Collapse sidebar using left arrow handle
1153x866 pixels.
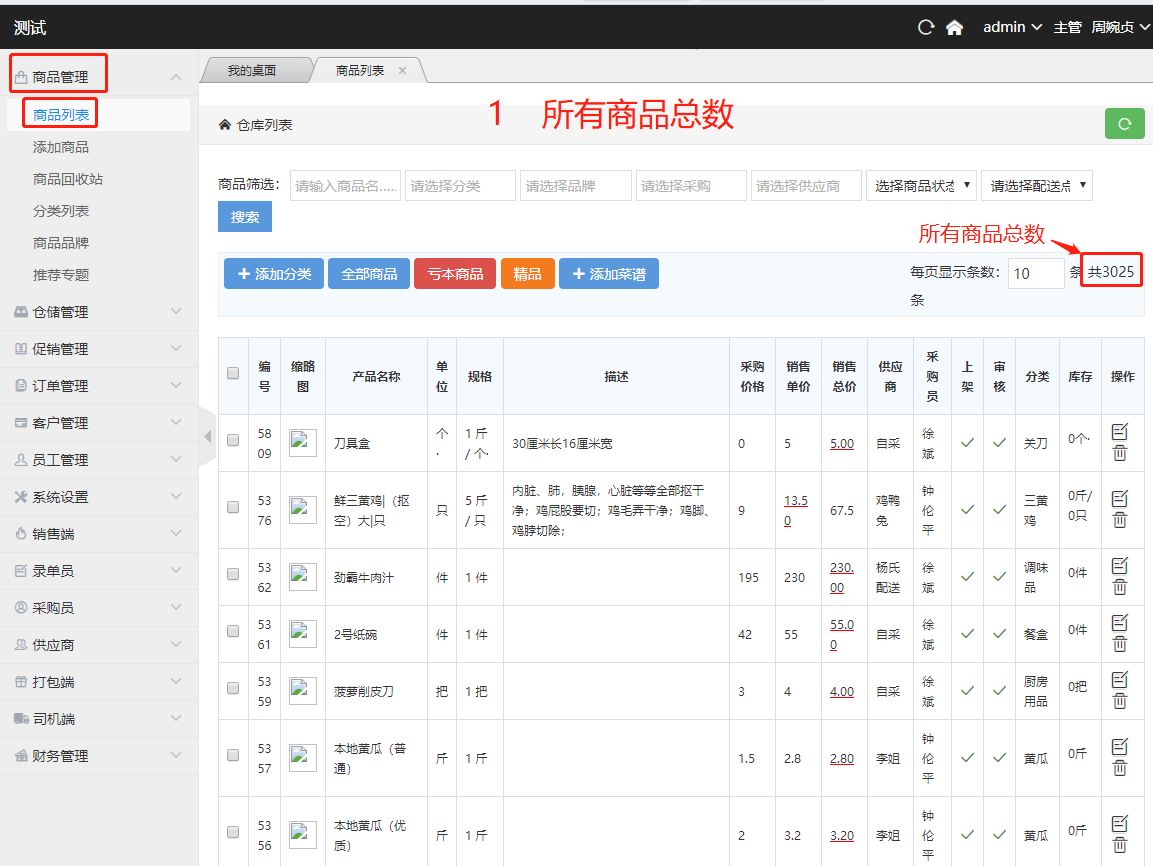point(207,436)
